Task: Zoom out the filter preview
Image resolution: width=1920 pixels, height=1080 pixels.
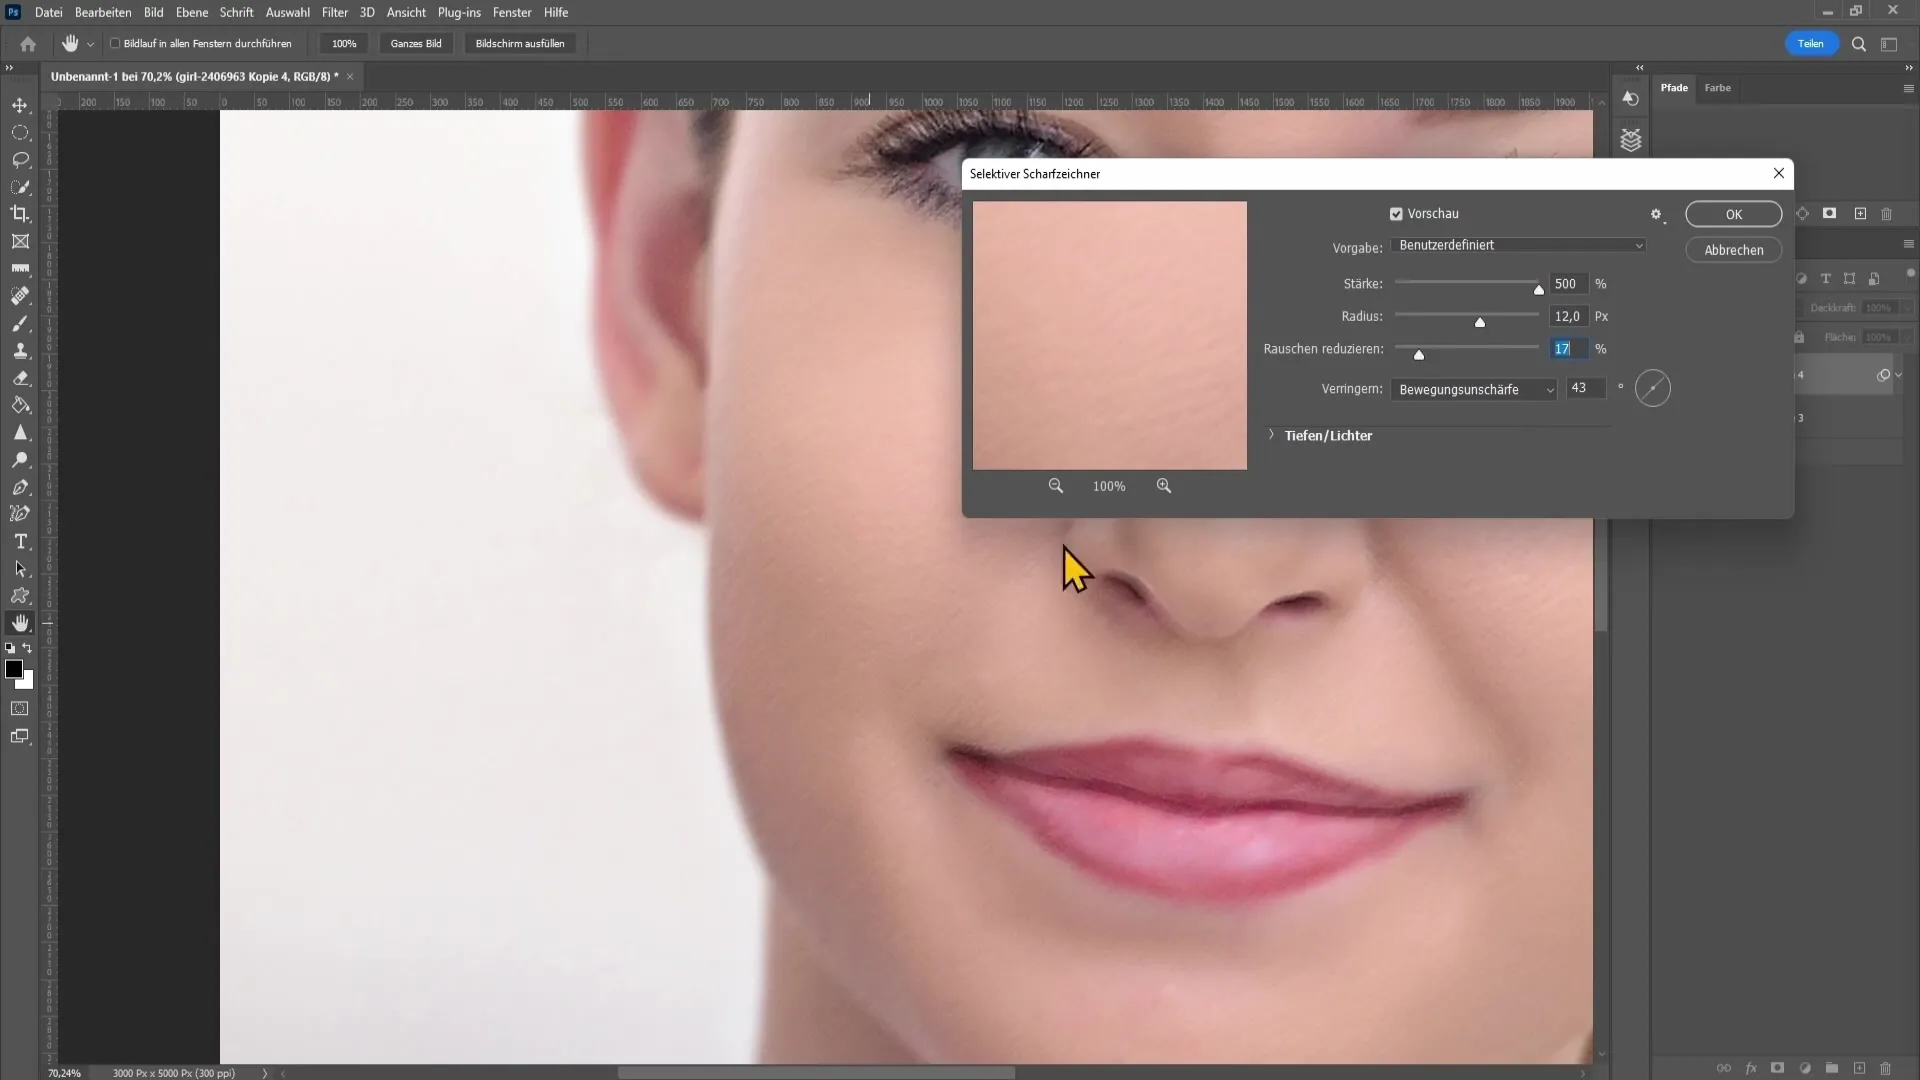Action: [x=1055, y=486]
